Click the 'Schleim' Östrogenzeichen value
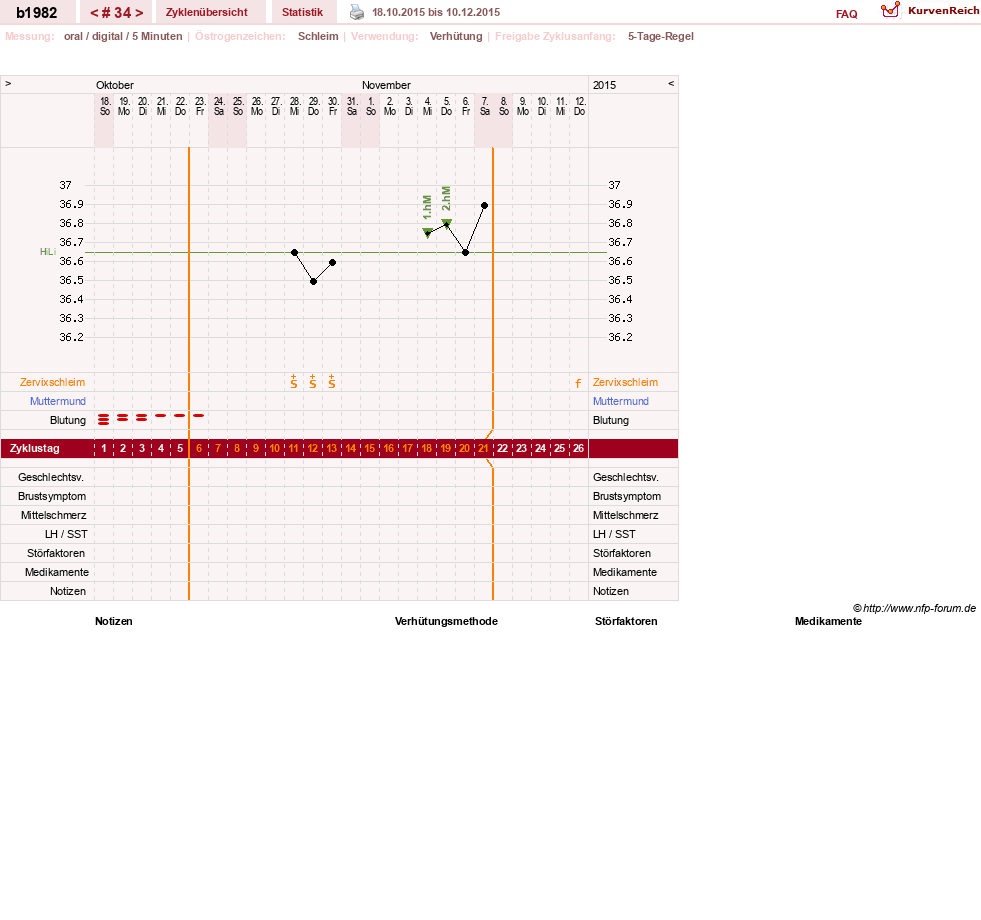 [318, 36]
